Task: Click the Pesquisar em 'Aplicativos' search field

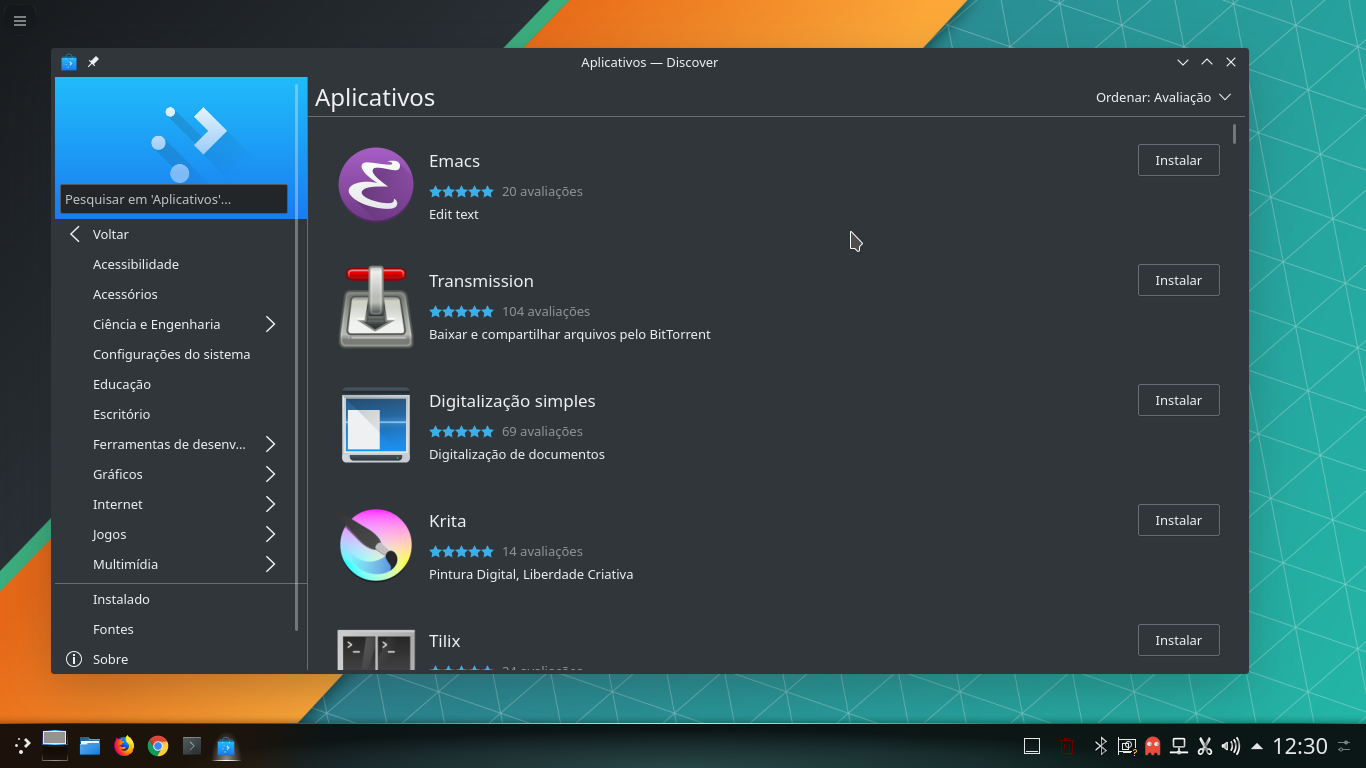Action: (x=174, y=199)
